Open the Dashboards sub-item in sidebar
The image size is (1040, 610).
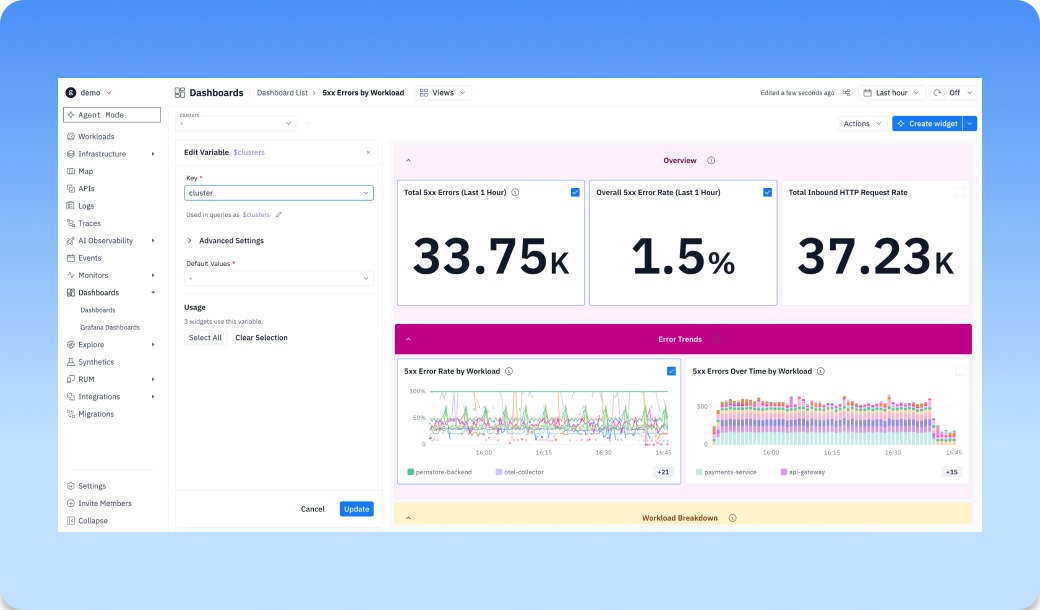(98, 310)
